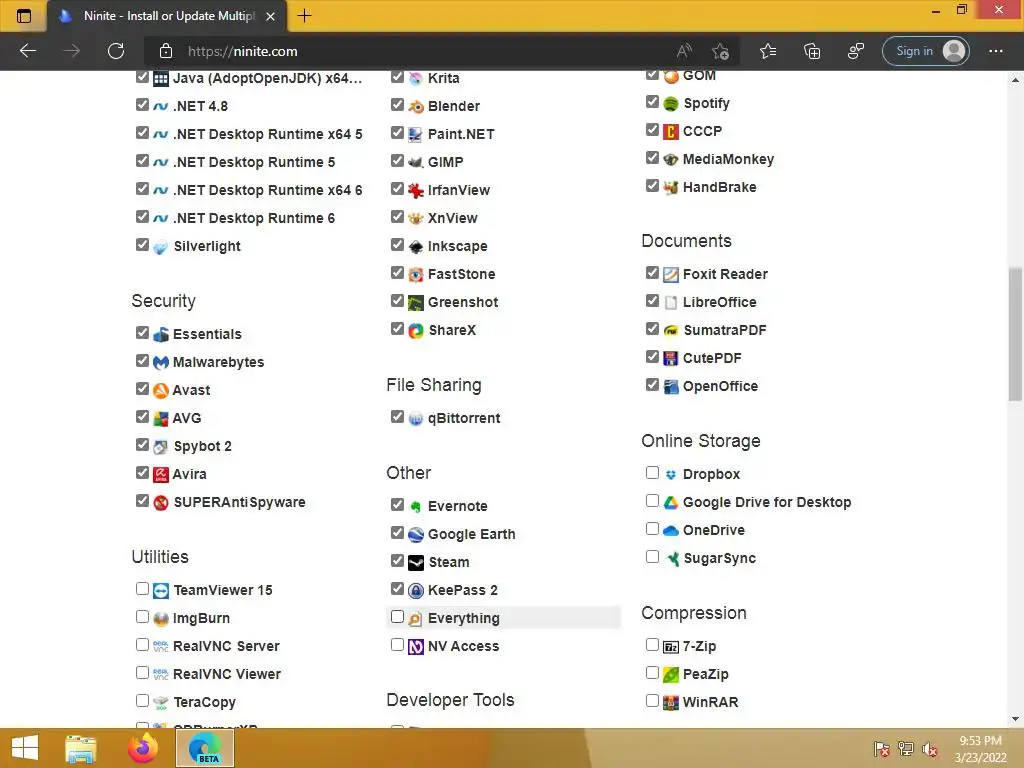Click the Sign in button
Screen dimensions: 1024x768
(x=925, y=51)
